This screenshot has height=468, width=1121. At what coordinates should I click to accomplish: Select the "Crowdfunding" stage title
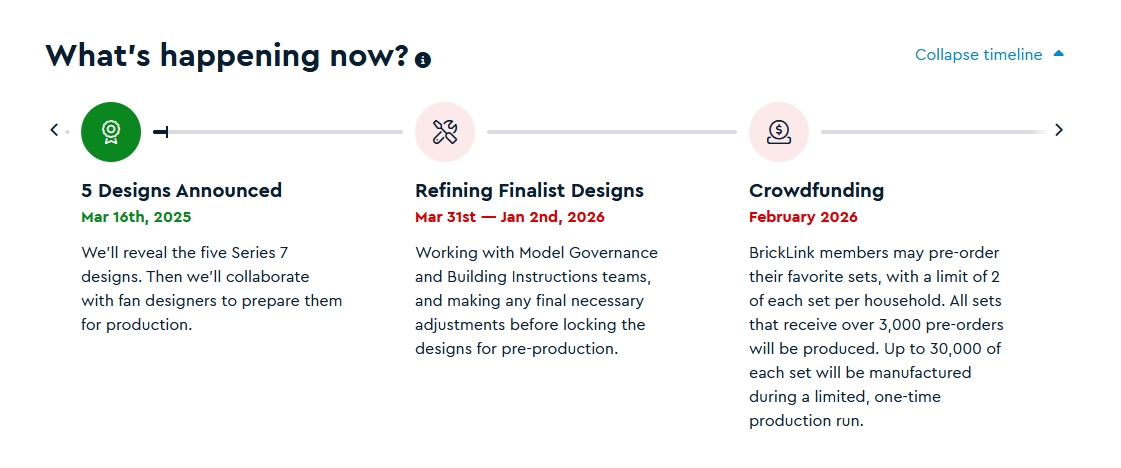click(x=816, y=190)
